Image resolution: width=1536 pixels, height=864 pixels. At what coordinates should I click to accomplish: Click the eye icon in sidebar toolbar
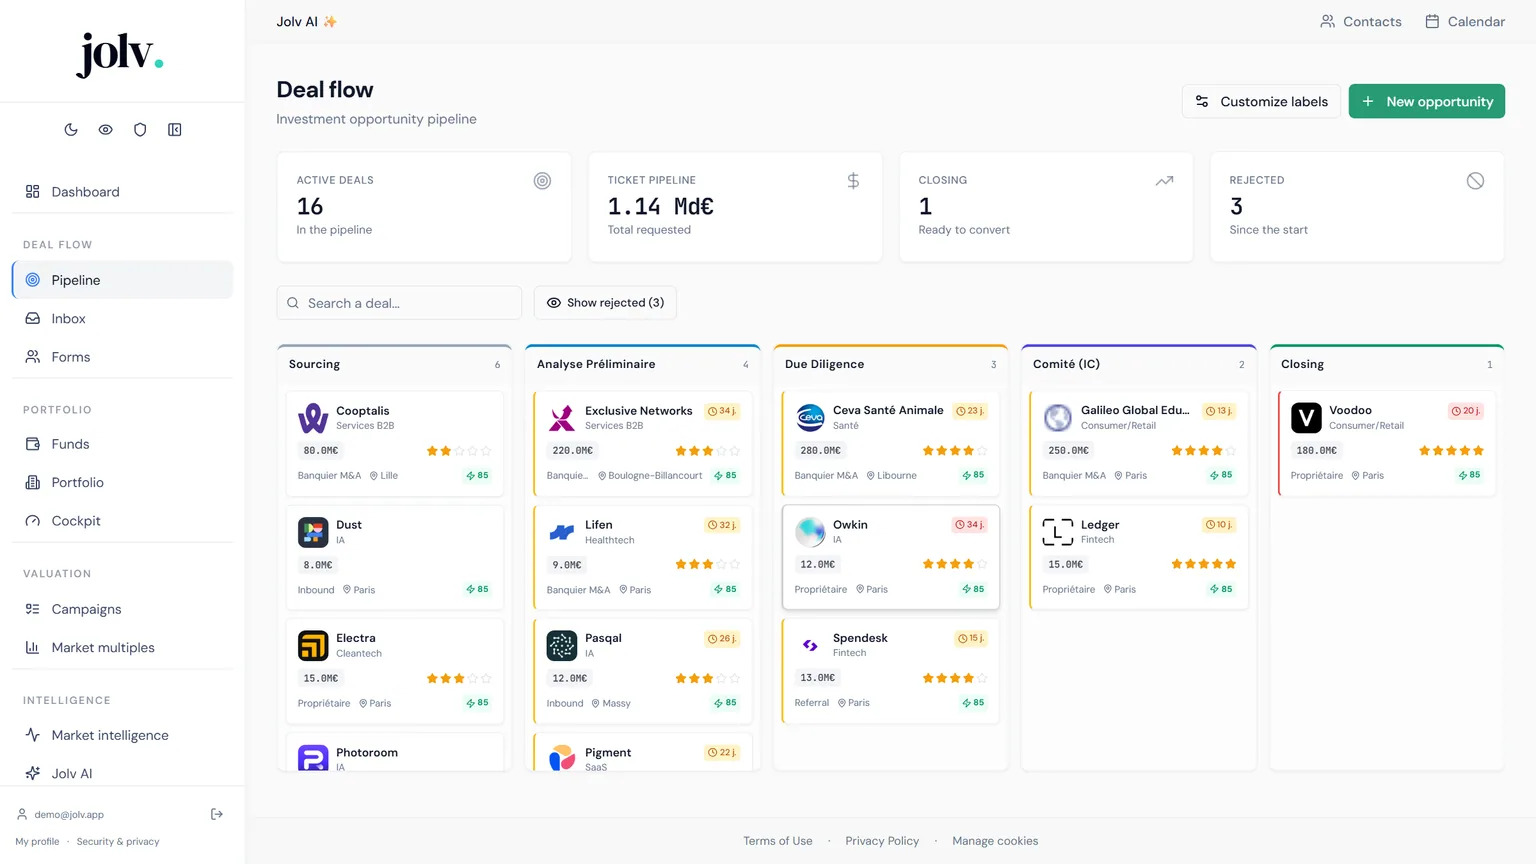pyautogui.click(x=105, y=130)
